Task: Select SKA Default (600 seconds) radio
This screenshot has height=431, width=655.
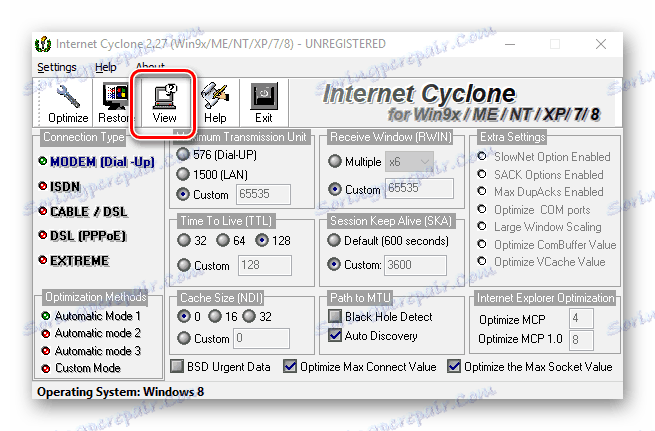Action: (x=334, y=241)
